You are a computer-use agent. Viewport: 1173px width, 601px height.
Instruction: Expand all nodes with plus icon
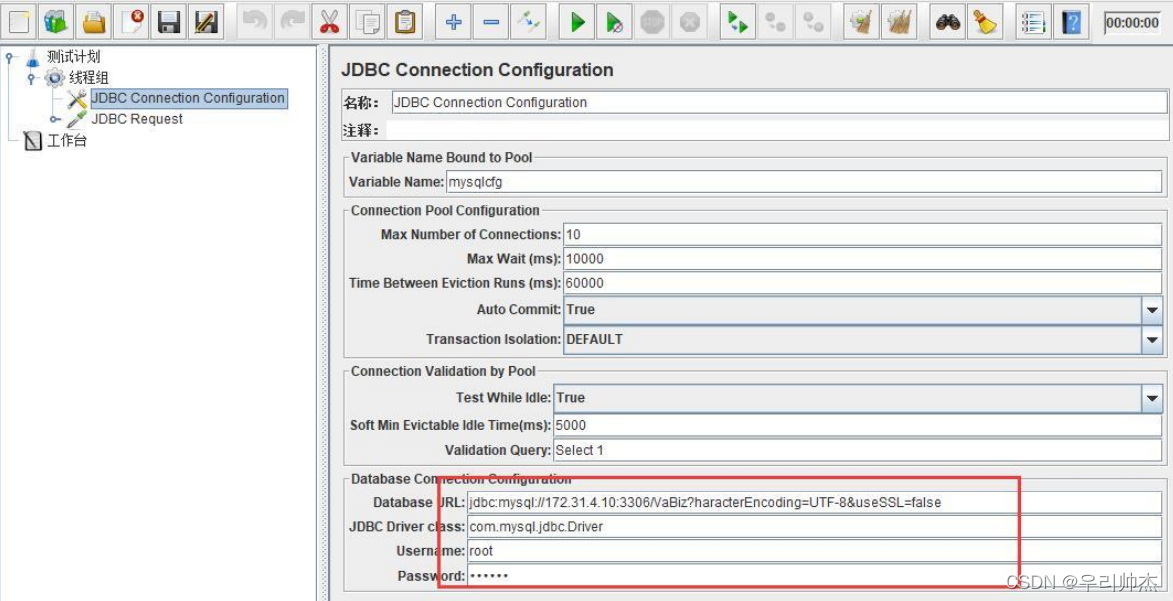[453, 22]
